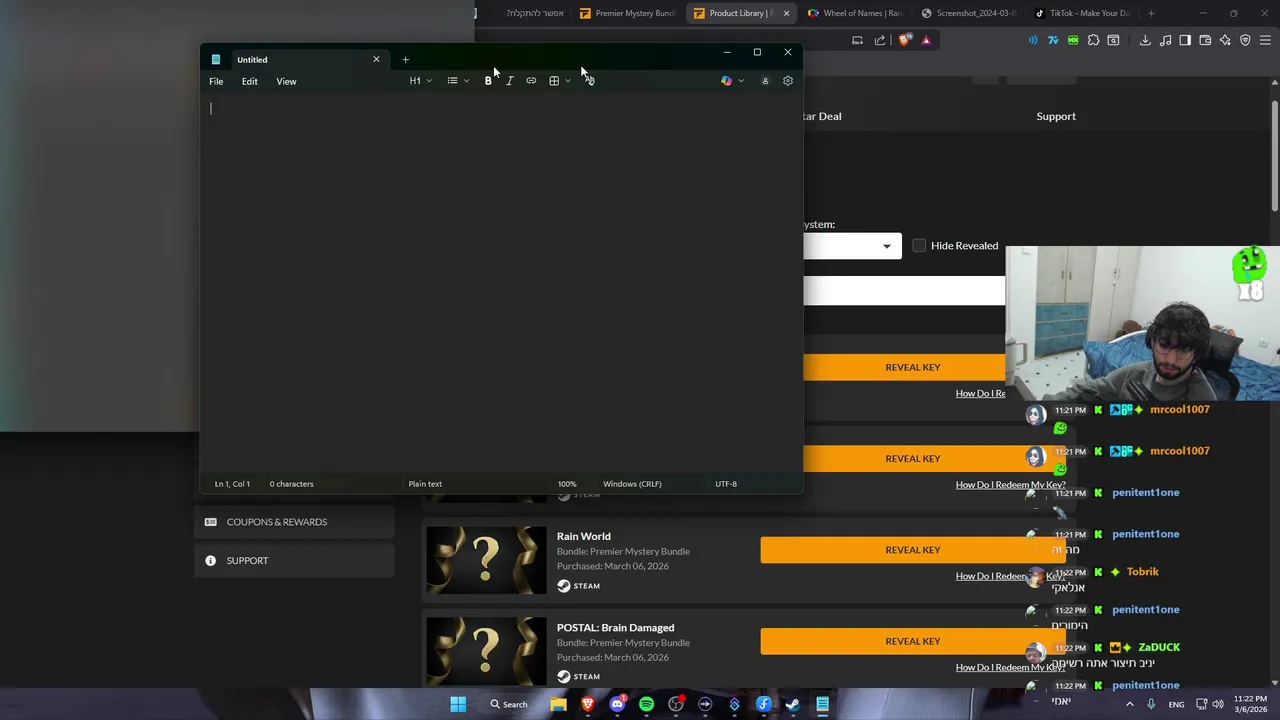Open the operating system filter dropdown
The image size is (1280, 720).
tap(852, 246)
